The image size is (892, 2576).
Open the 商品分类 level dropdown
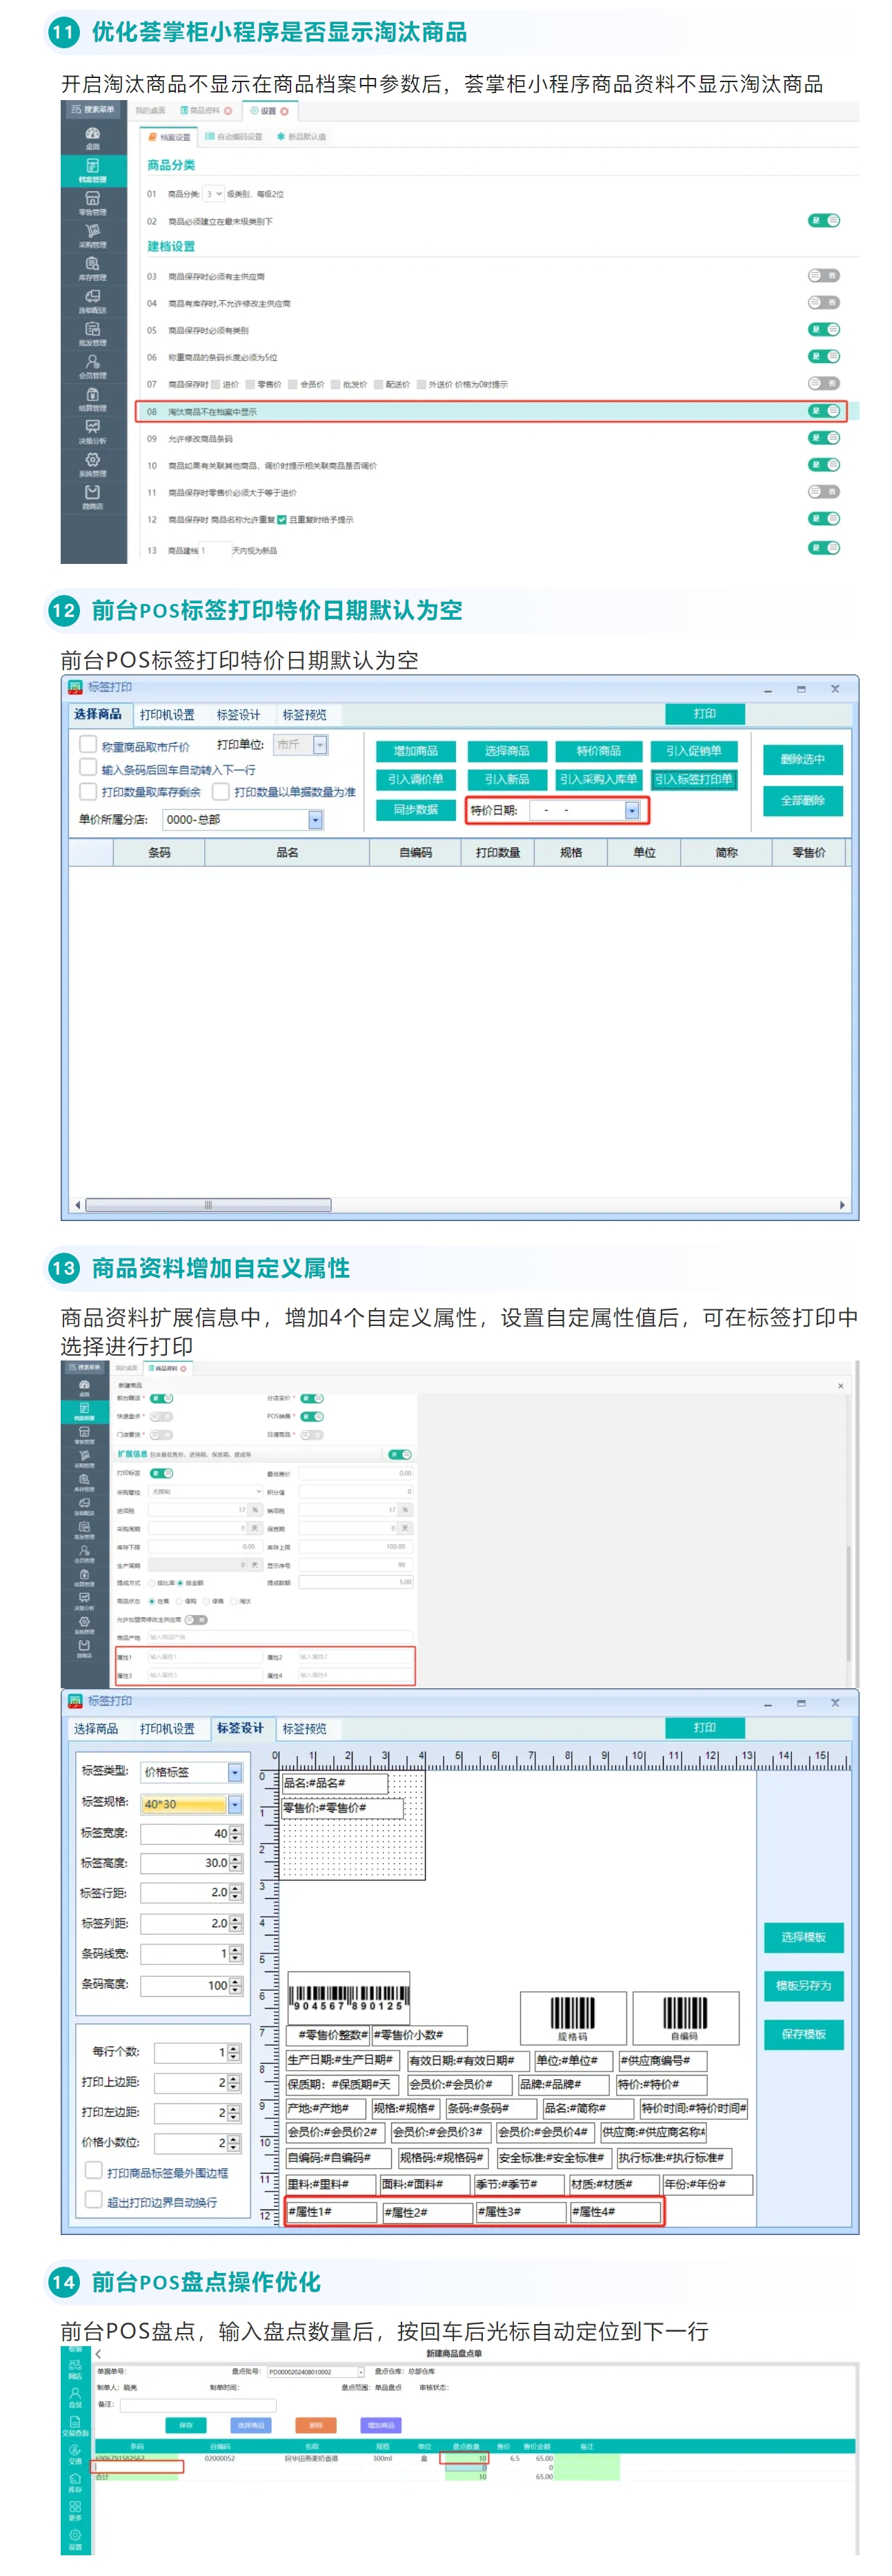coord(213,194)
